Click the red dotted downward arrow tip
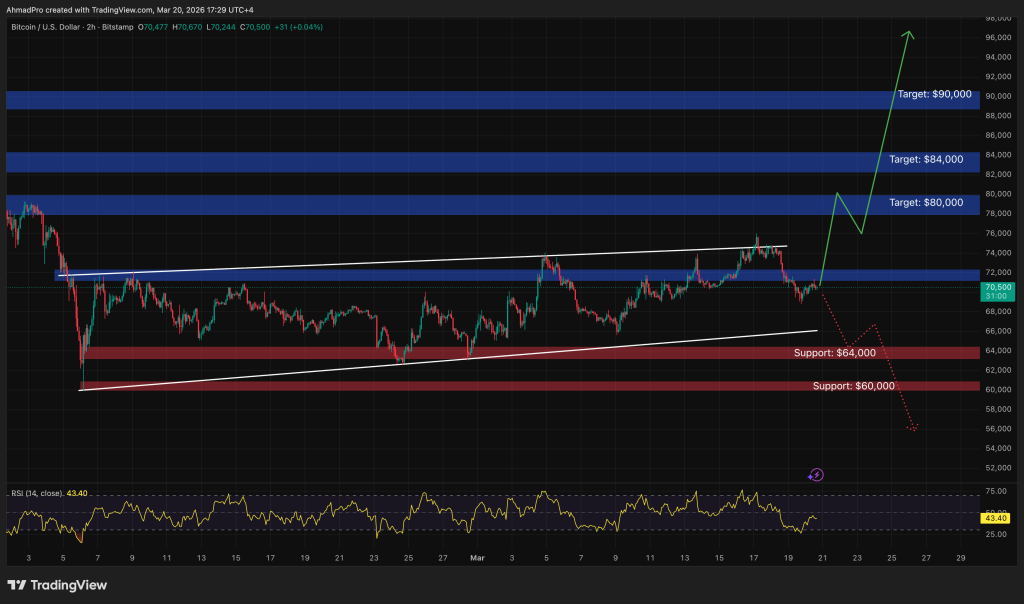1024x604 pixels. [914, 430]
